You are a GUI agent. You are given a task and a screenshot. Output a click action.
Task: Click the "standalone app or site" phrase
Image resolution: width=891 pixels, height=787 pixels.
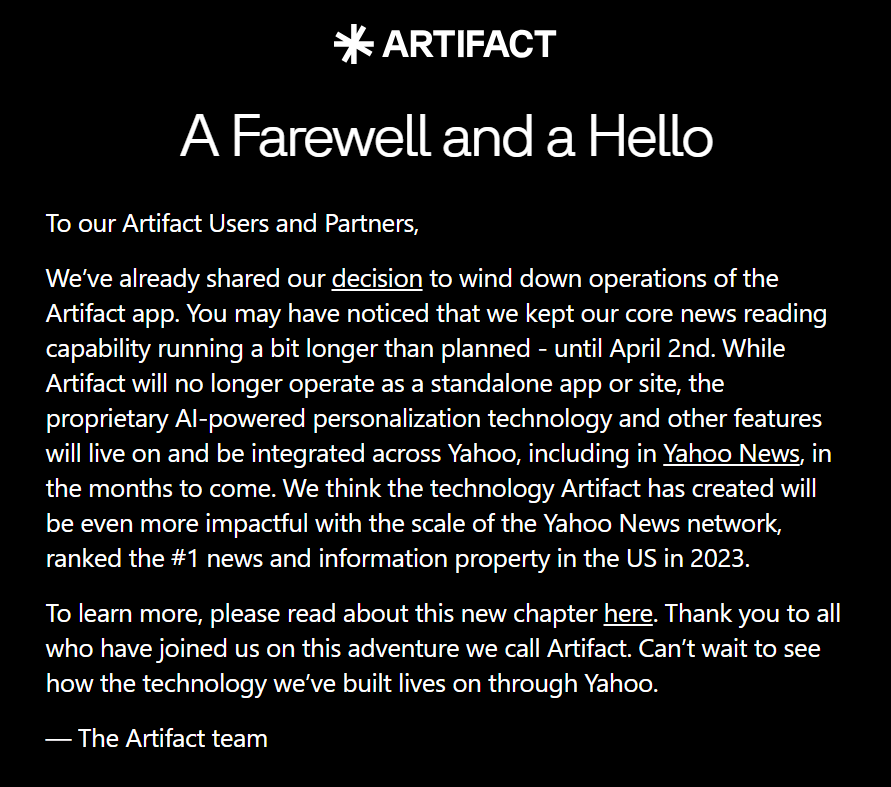pyautogui.click(x=576, y=383)
